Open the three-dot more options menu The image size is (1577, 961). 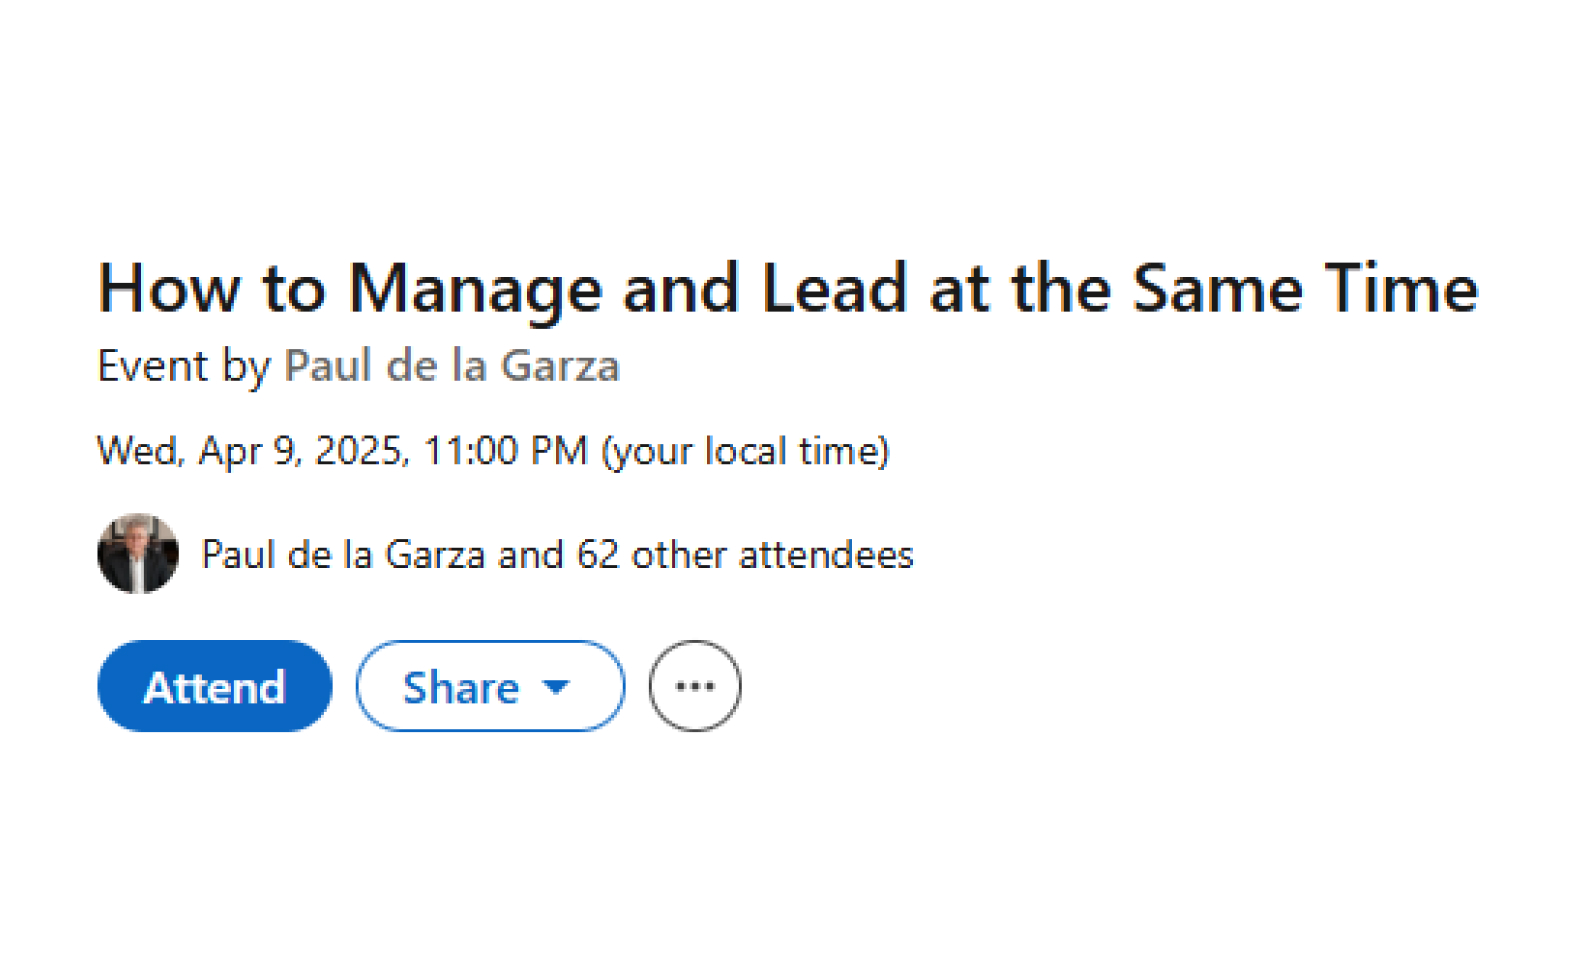coord(694,686)
